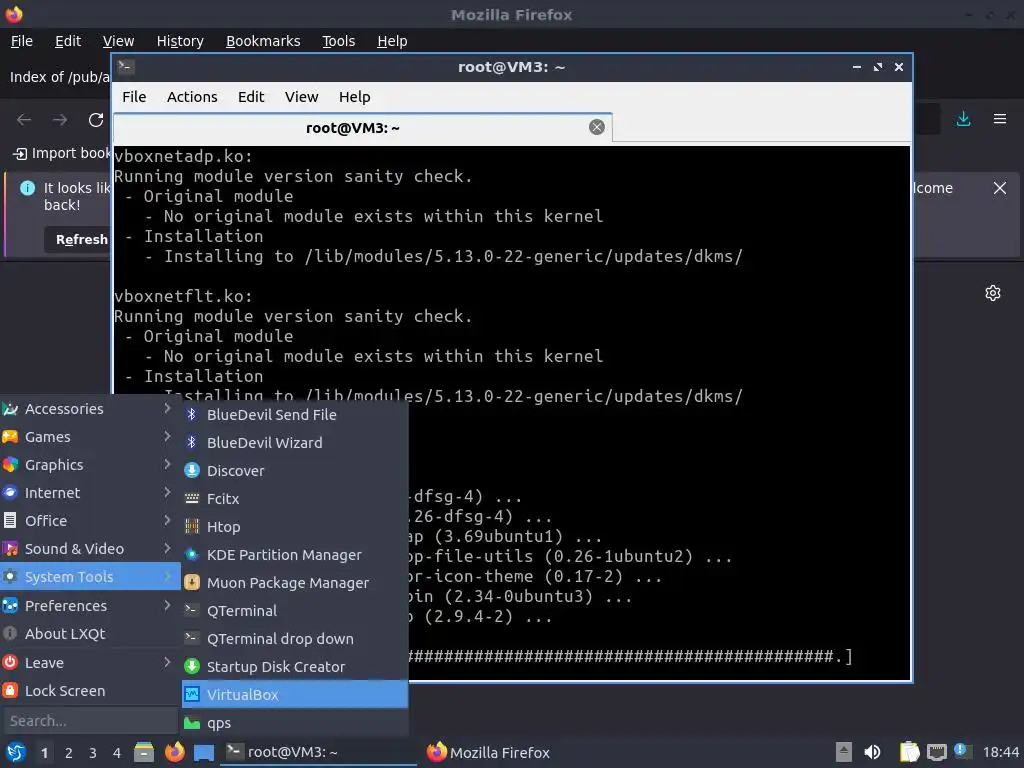
Task: Expand the Leave submenu
Action: tap(90, 662)
